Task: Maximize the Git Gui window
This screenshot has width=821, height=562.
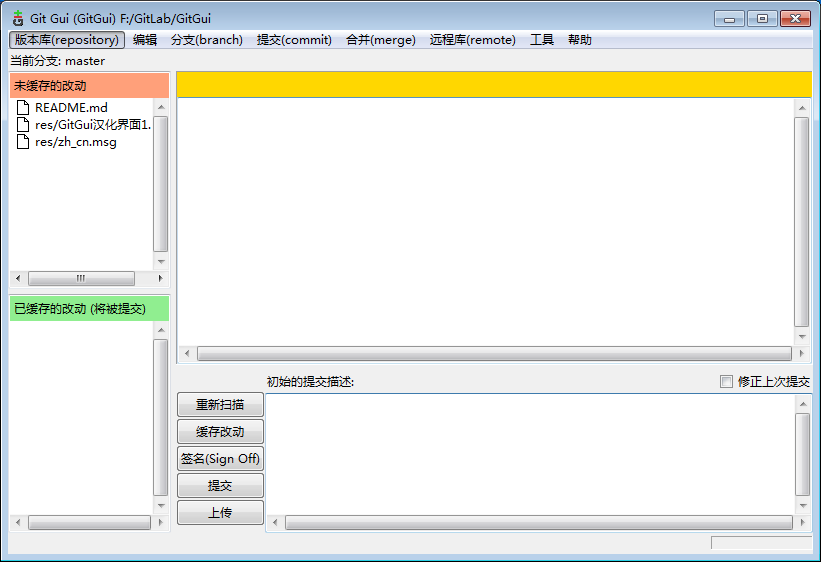Action: [x=762, y=19]
